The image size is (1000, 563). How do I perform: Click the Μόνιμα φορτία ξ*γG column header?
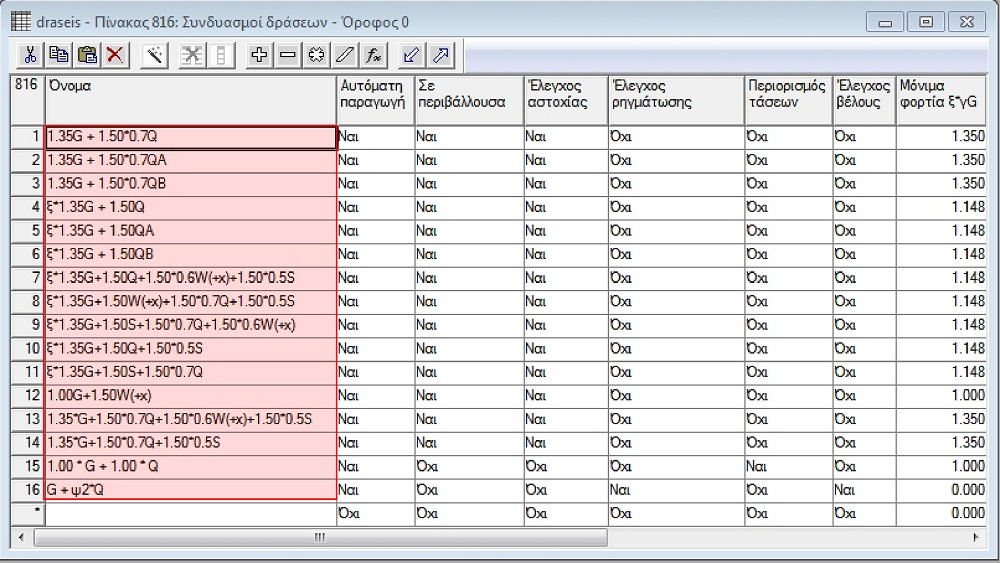coord(941,100)
